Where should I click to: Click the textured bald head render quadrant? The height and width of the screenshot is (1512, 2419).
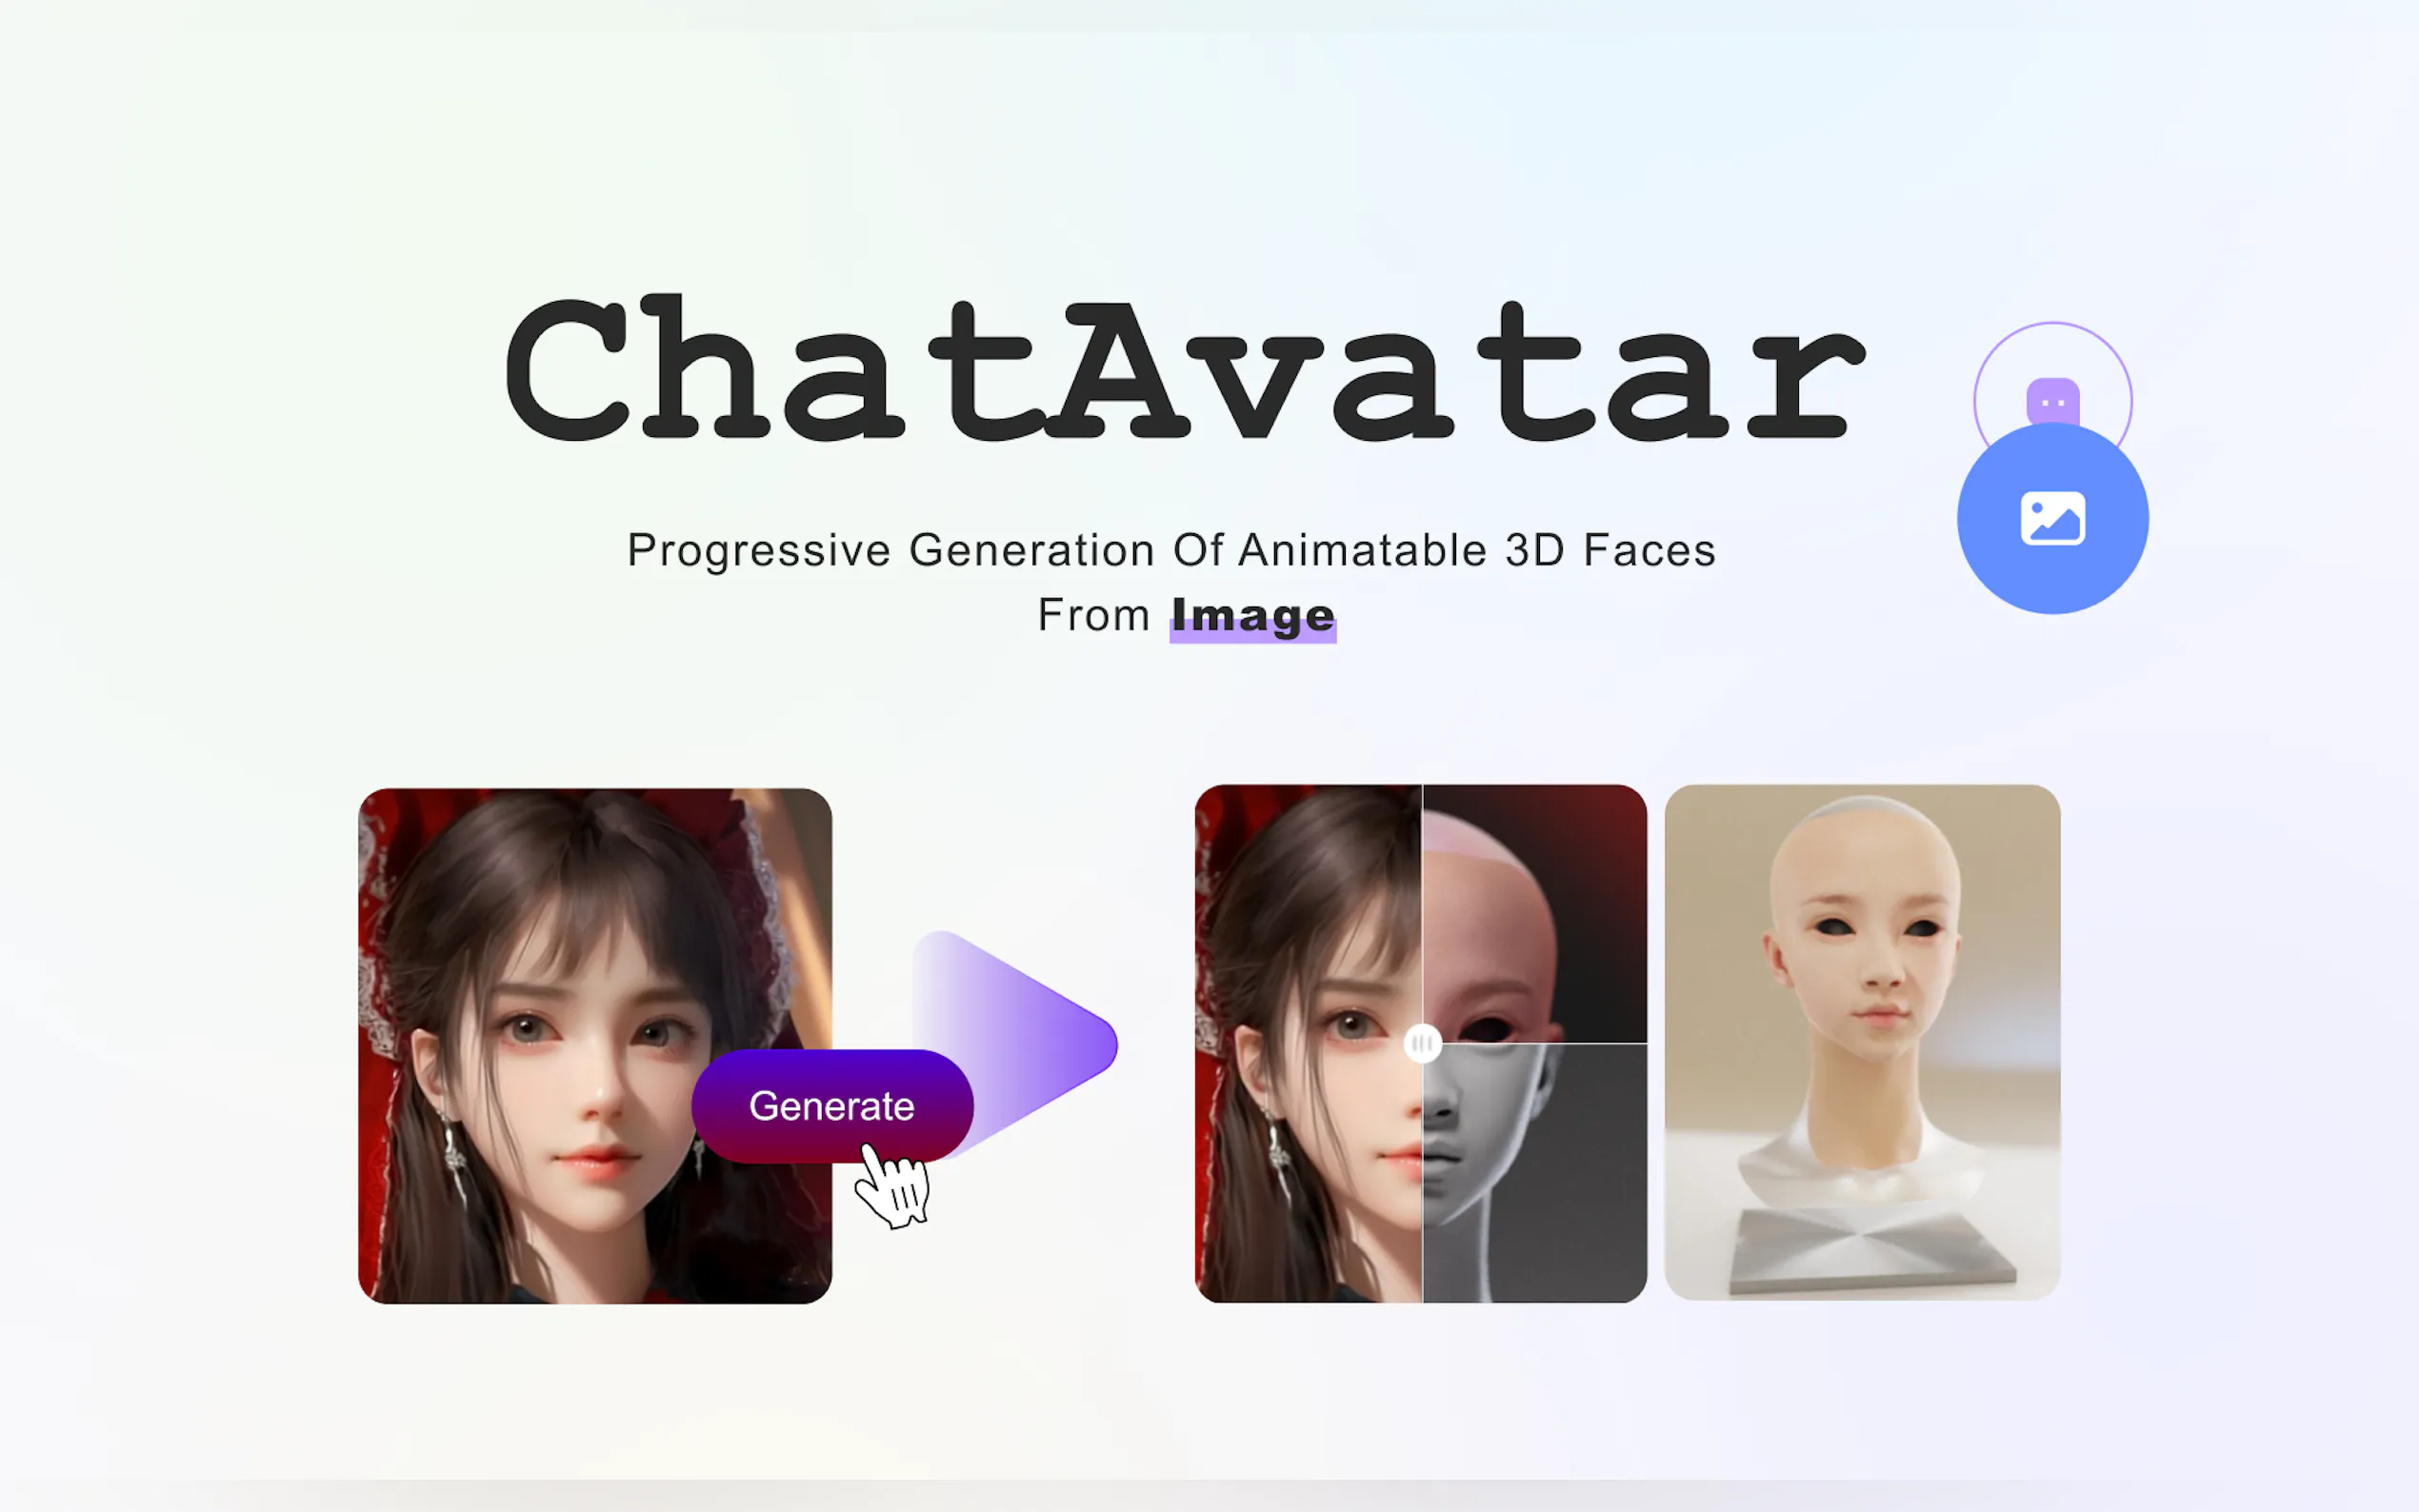point(1534,913)
